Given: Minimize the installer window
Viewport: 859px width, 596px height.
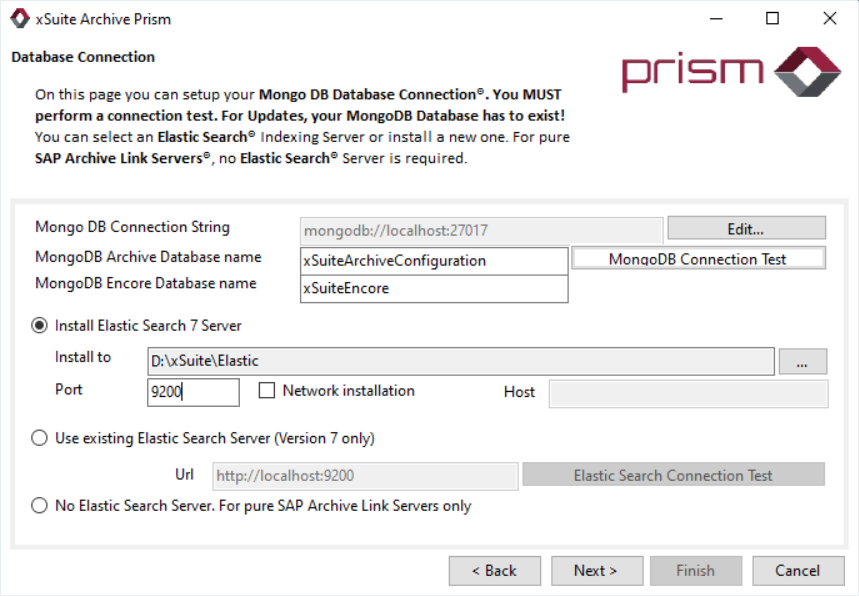Looking at the screenshot, I should (x=715, y=18).
